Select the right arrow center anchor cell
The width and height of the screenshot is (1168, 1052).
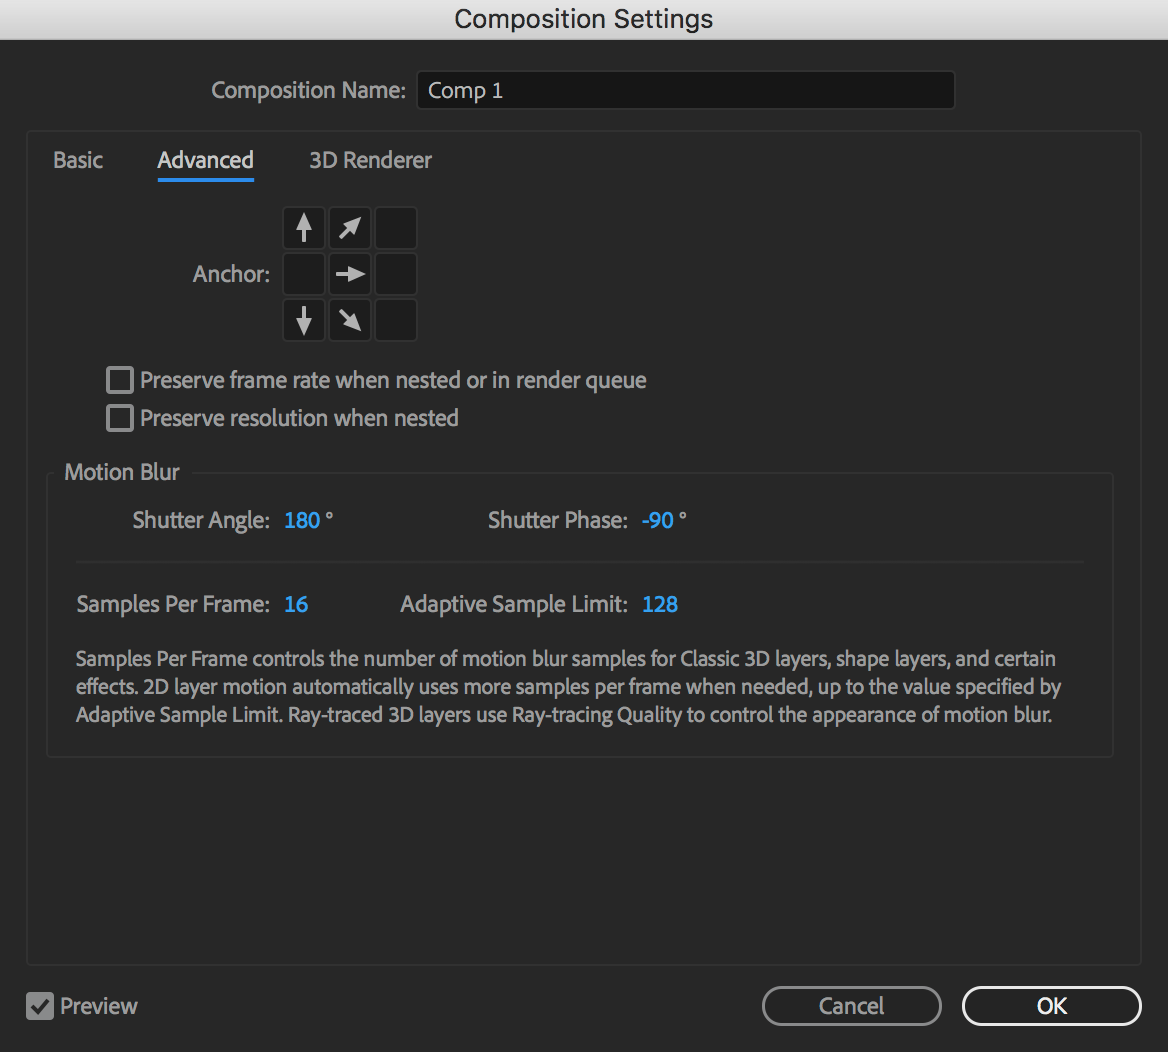pos(350,274)
